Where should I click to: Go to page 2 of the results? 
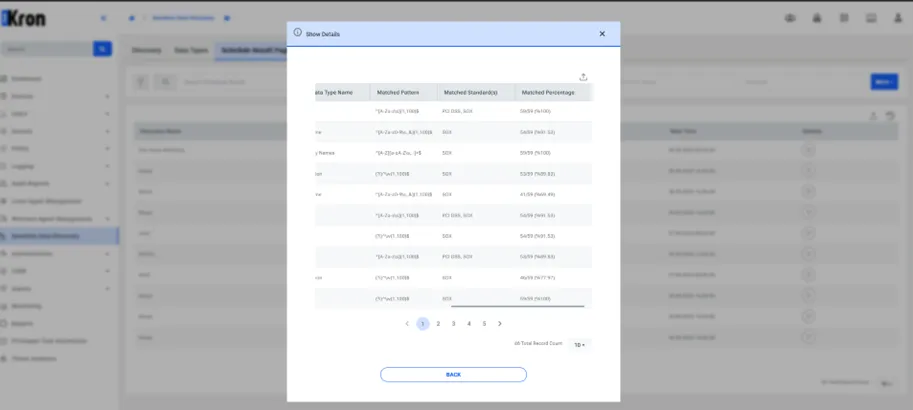tap(438, 324)
